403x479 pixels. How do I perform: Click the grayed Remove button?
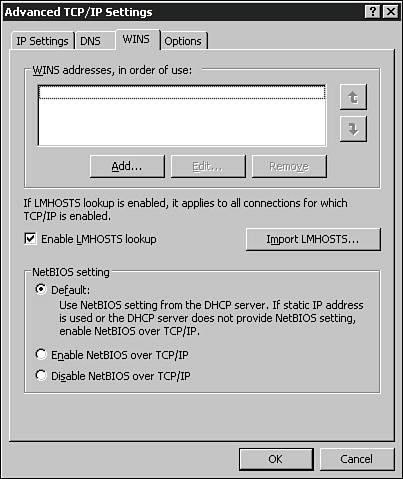289,166
